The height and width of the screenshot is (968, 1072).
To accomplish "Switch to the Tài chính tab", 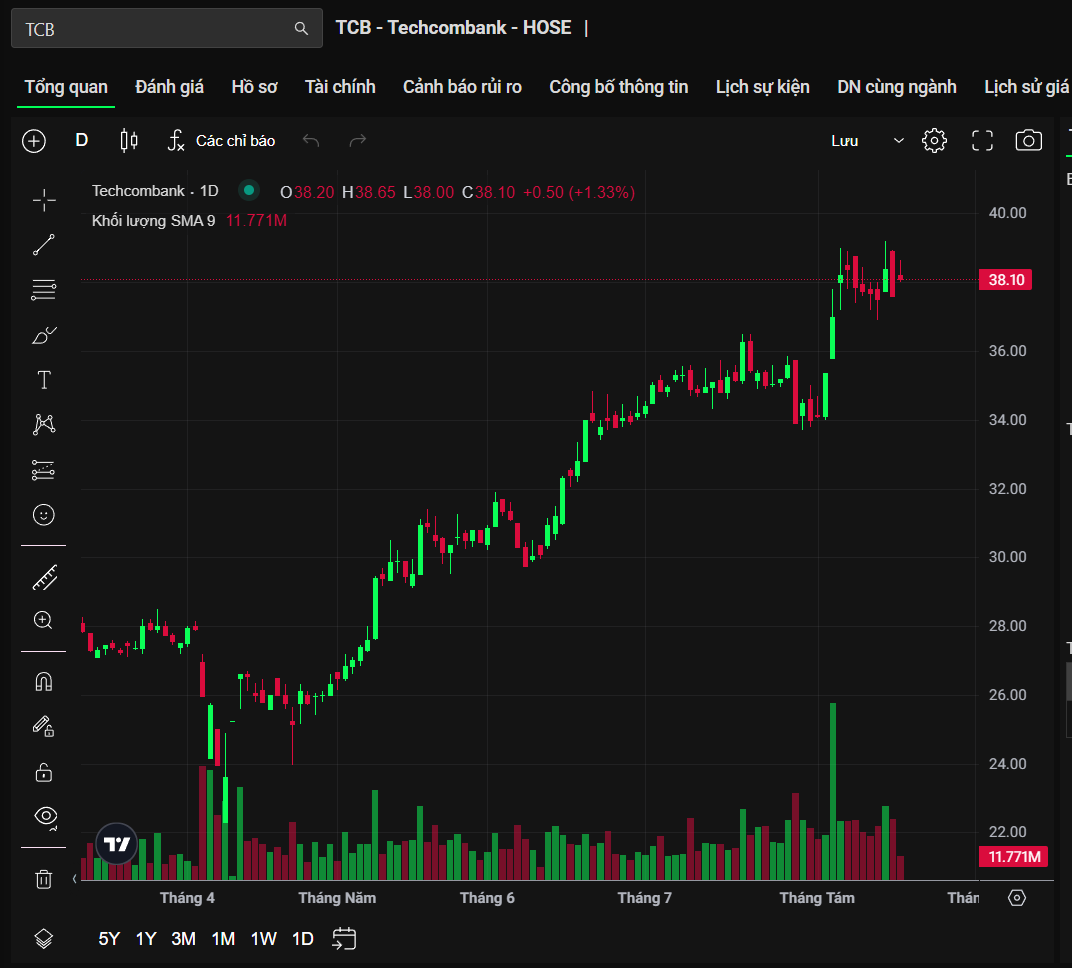I will click(340, 87).
